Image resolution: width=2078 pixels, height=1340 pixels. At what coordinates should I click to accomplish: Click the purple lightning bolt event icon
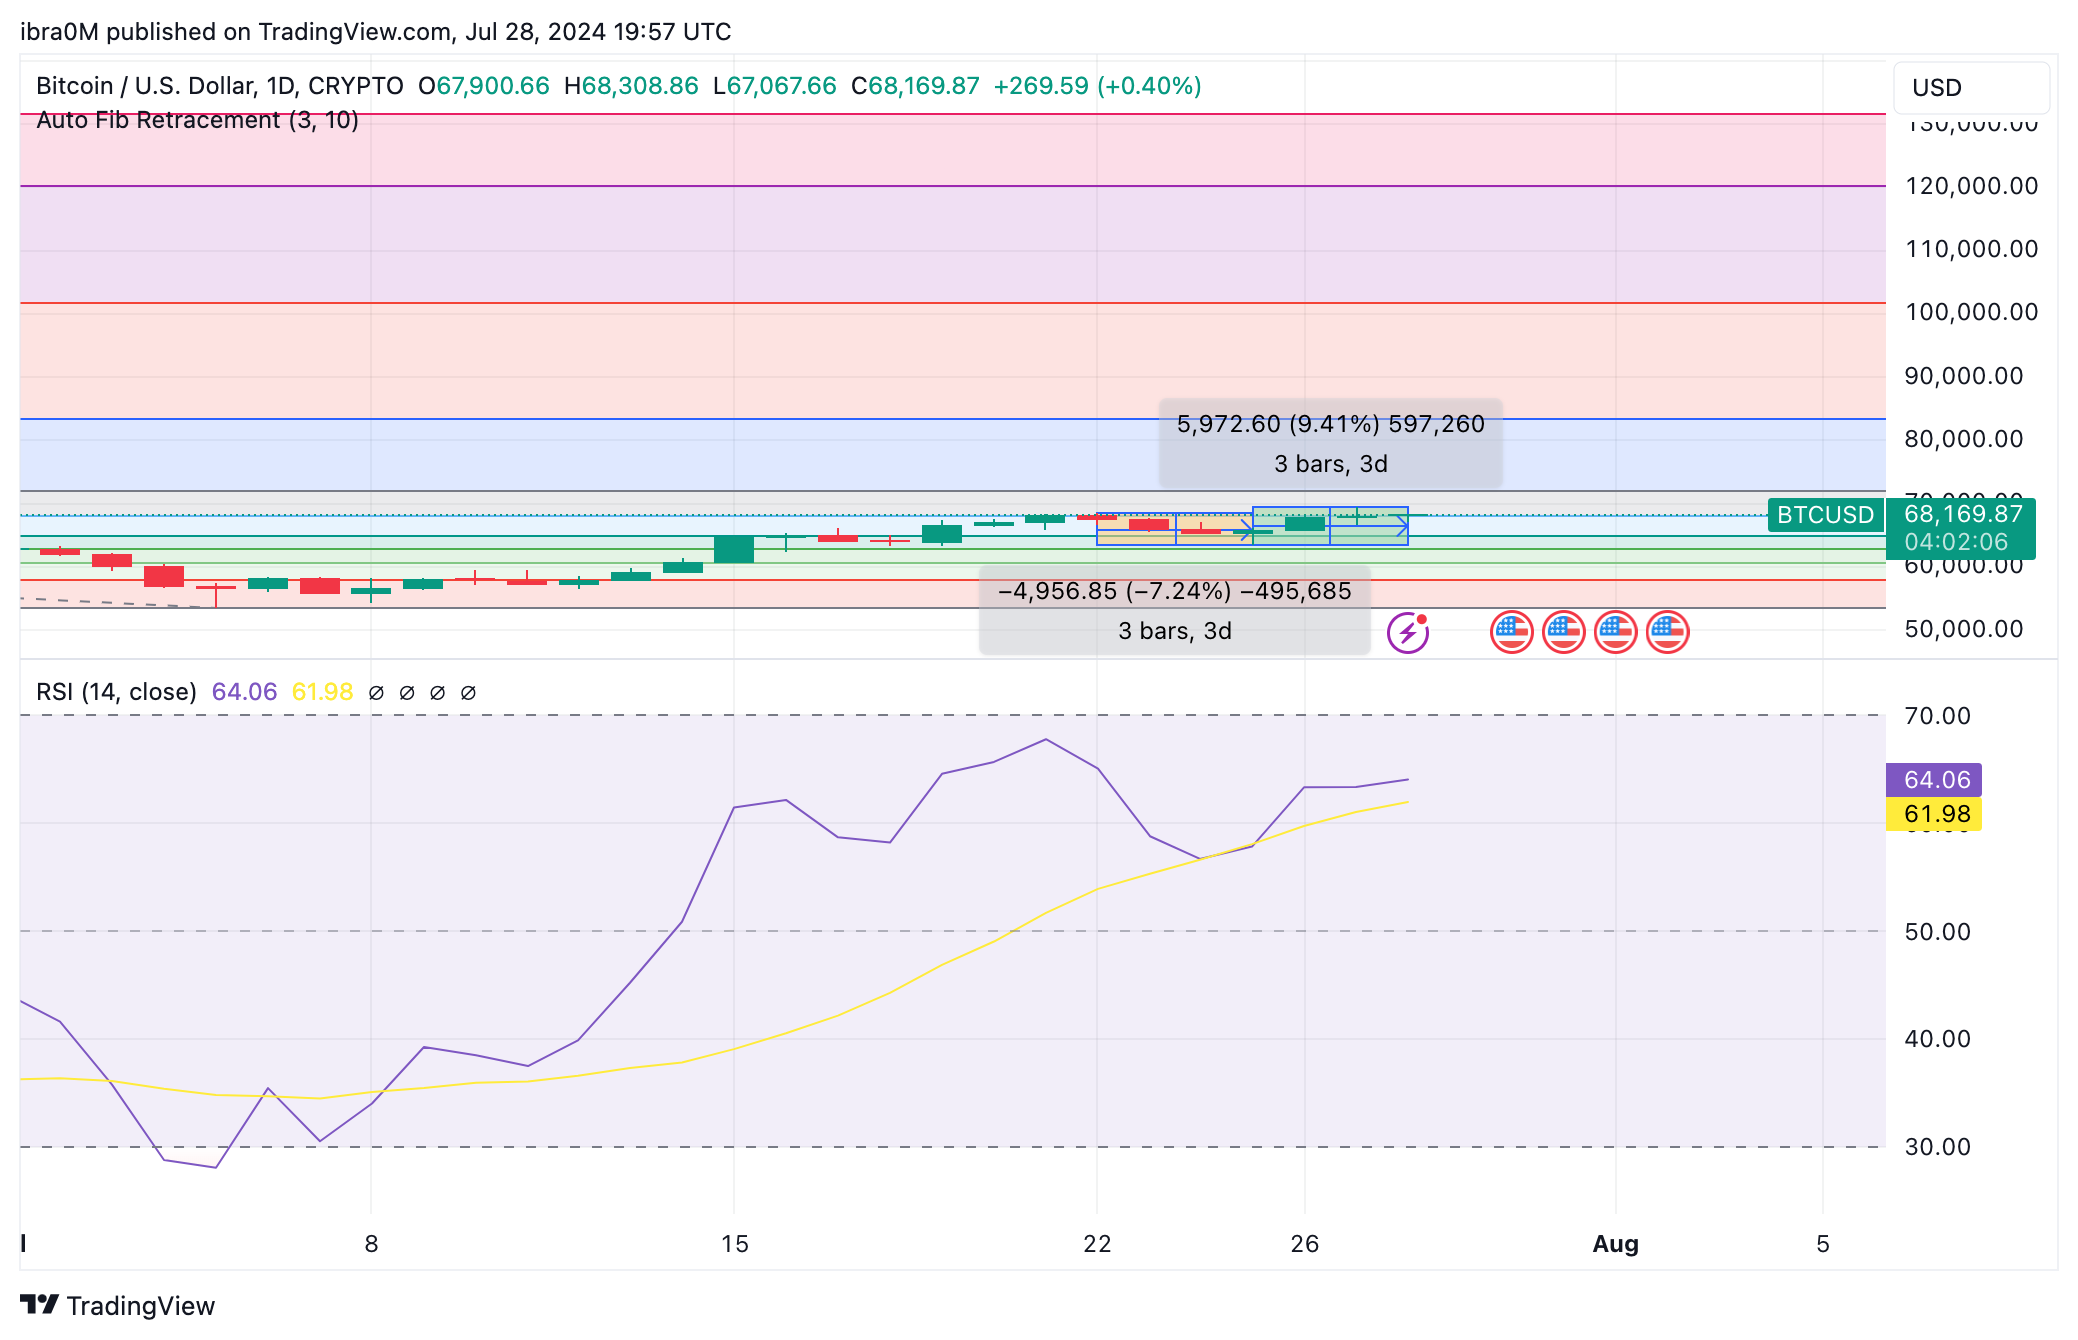(1408, 632)
